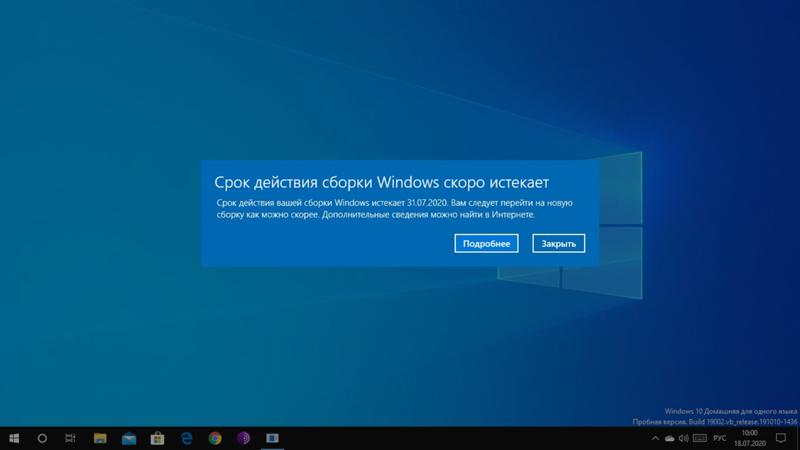Launch Google Chrome from the taskbar
This screenshot has width=800, height=450.
[x=215, y=438]
